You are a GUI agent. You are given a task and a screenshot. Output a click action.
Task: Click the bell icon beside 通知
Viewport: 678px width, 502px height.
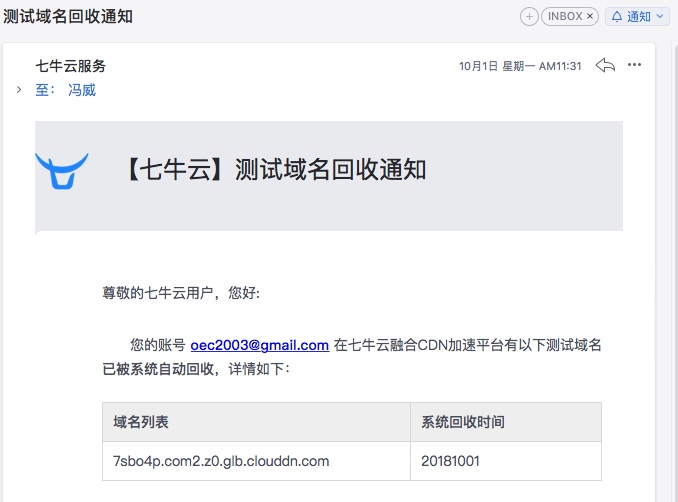[x=617, y=16]
